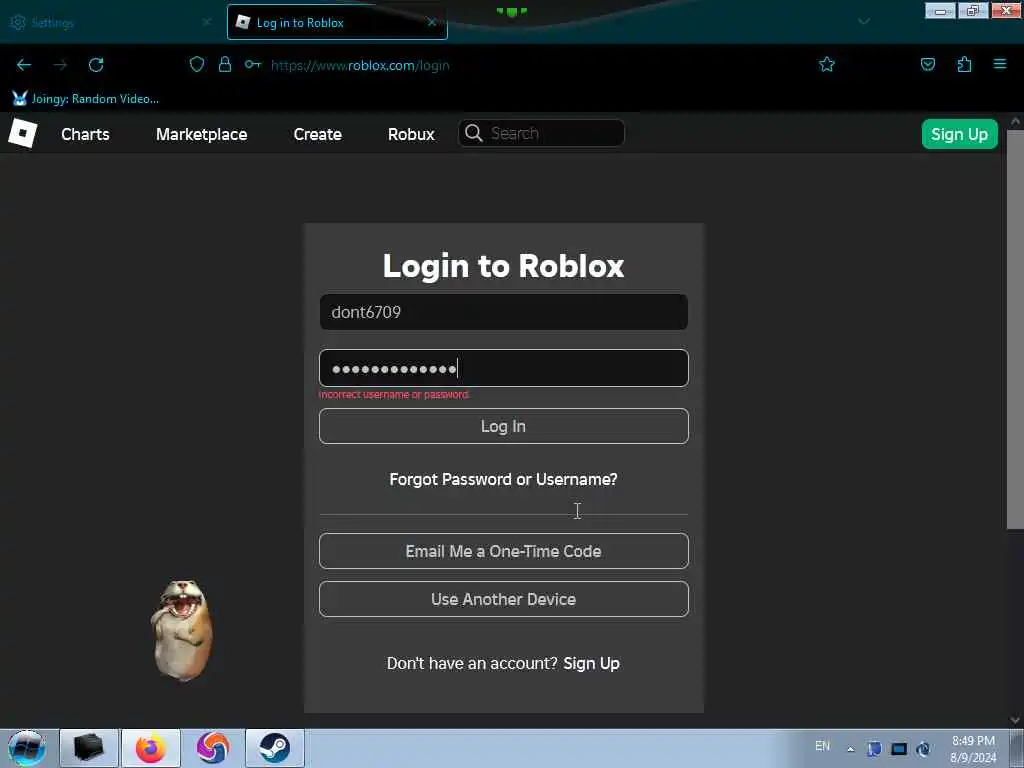Click the blue tray icon beside hidden-icons arrow

874,748
